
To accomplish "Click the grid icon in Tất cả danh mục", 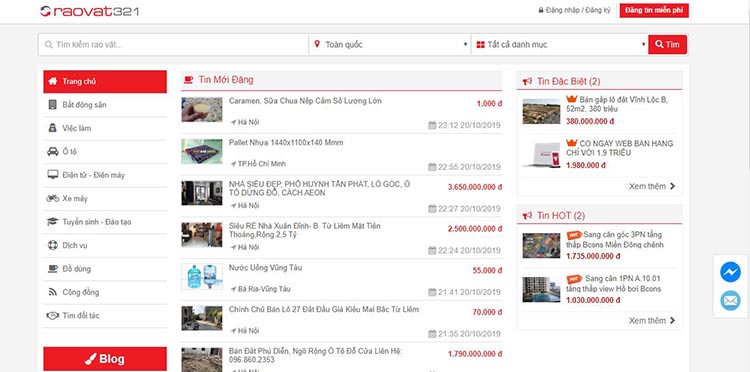I will coord(481,44).
